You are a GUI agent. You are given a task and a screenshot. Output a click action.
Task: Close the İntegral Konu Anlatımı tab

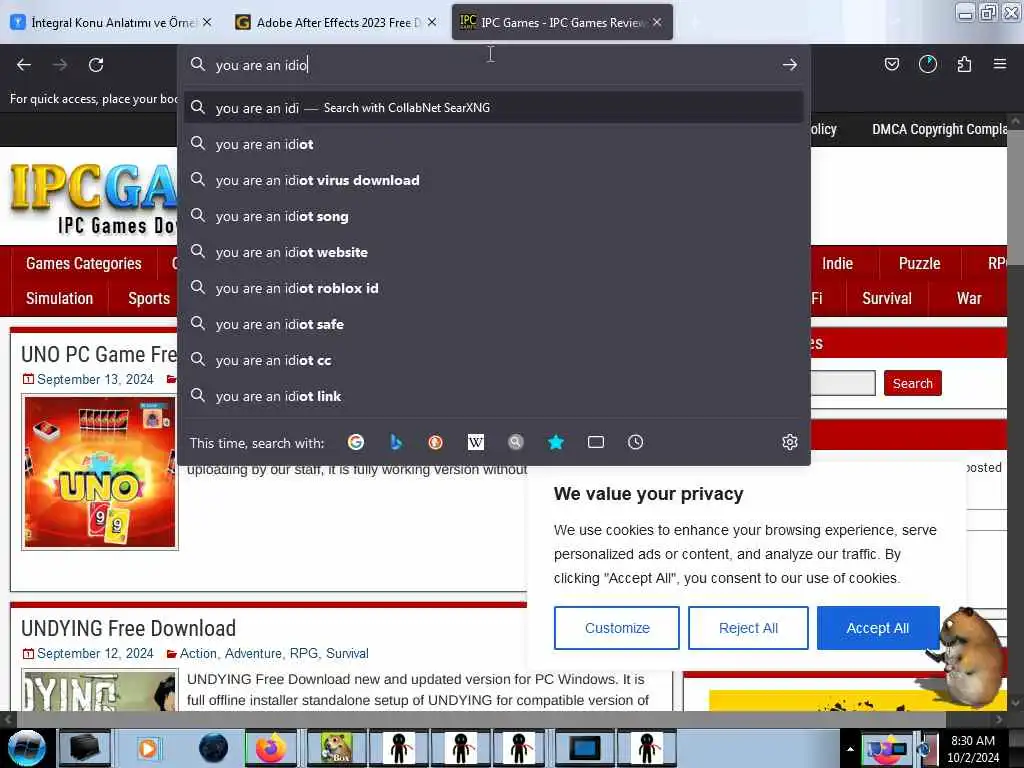click(x=207, y=22)
